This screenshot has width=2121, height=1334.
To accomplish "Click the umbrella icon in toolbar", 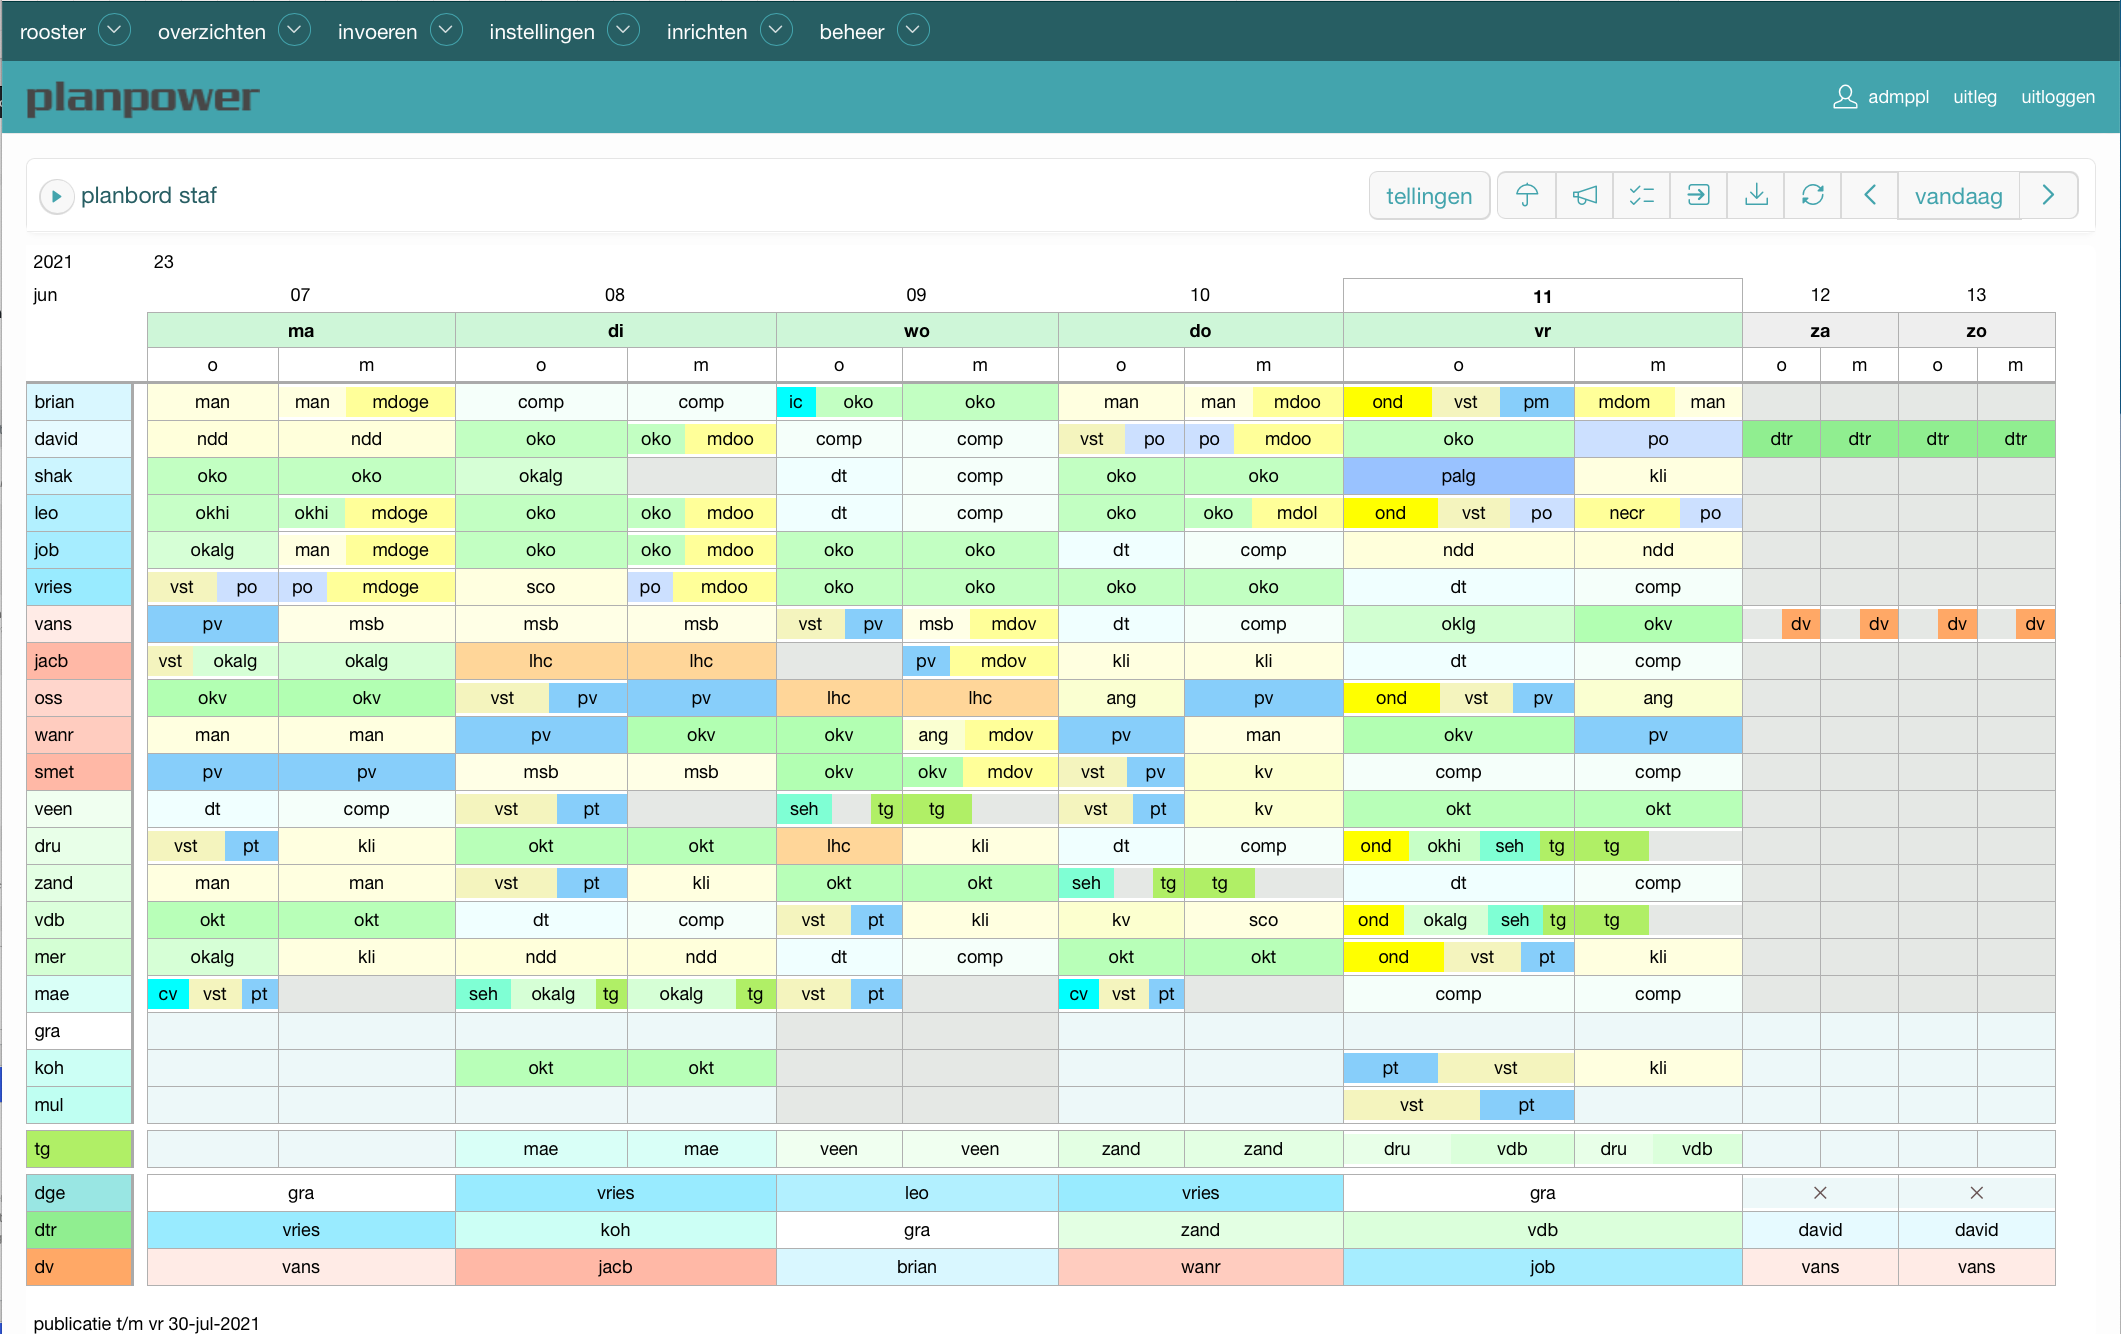I will click(1526, 195).
